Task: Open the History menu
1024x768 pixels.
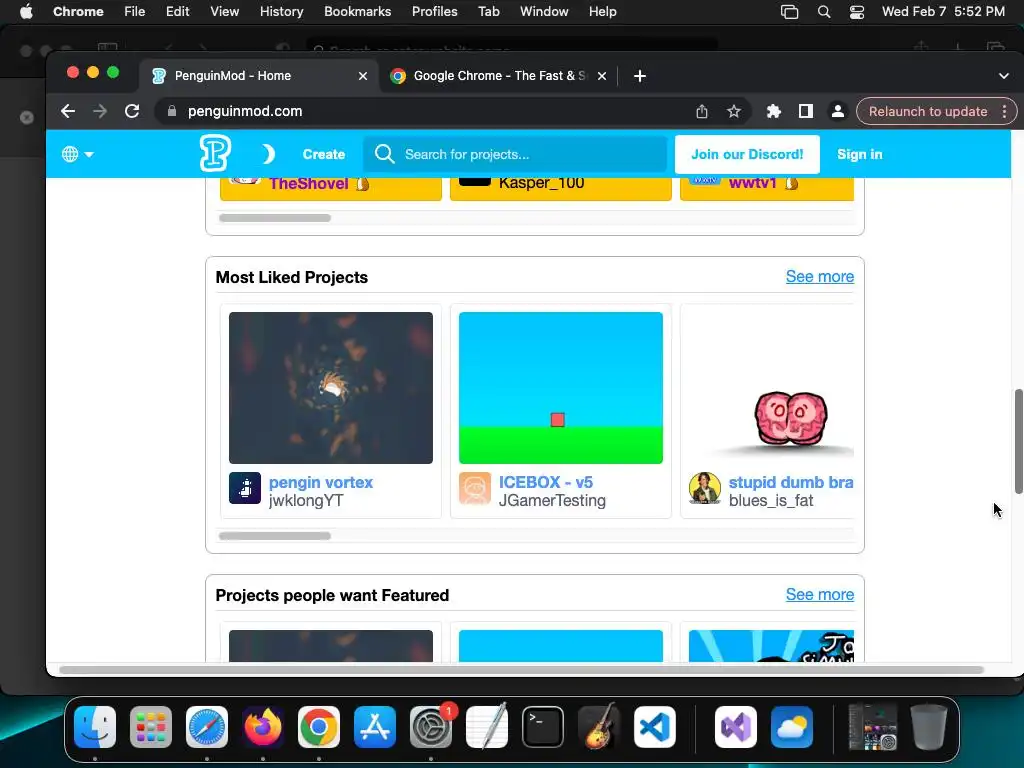Action: [281, 12]
